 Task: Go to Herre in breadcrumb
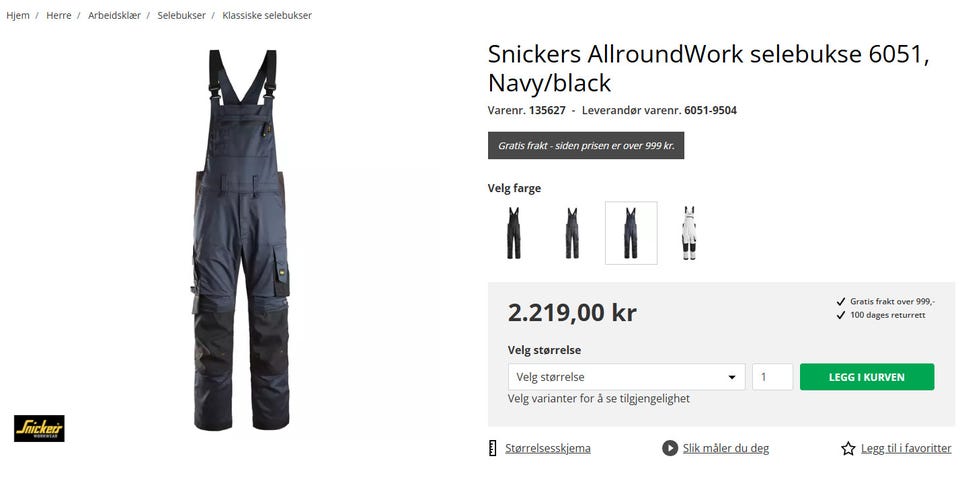[59, 15]
